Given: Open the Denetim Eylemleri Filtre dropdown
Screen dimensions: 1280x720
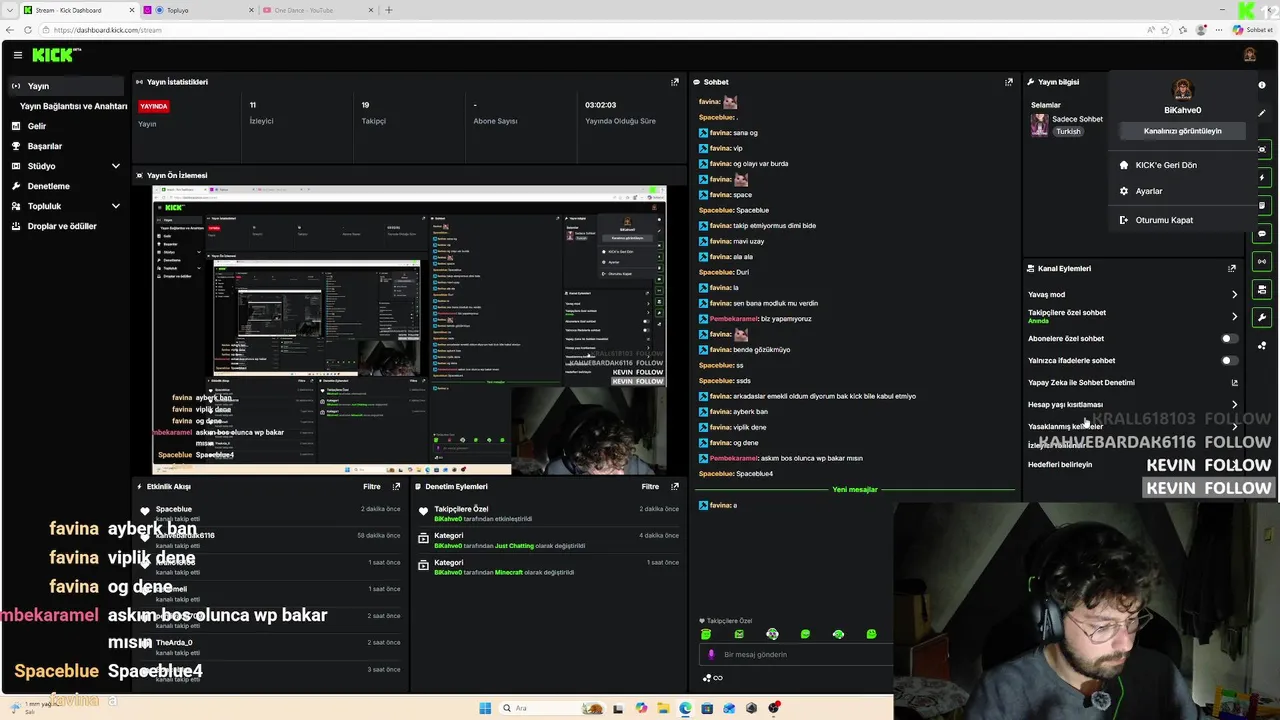Looking at the screenshot, I should coord(650,486).
